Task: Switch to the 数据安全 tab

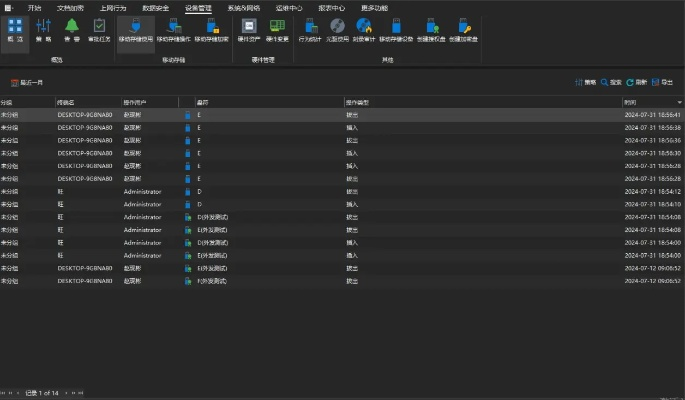Action: pos(156,7)
